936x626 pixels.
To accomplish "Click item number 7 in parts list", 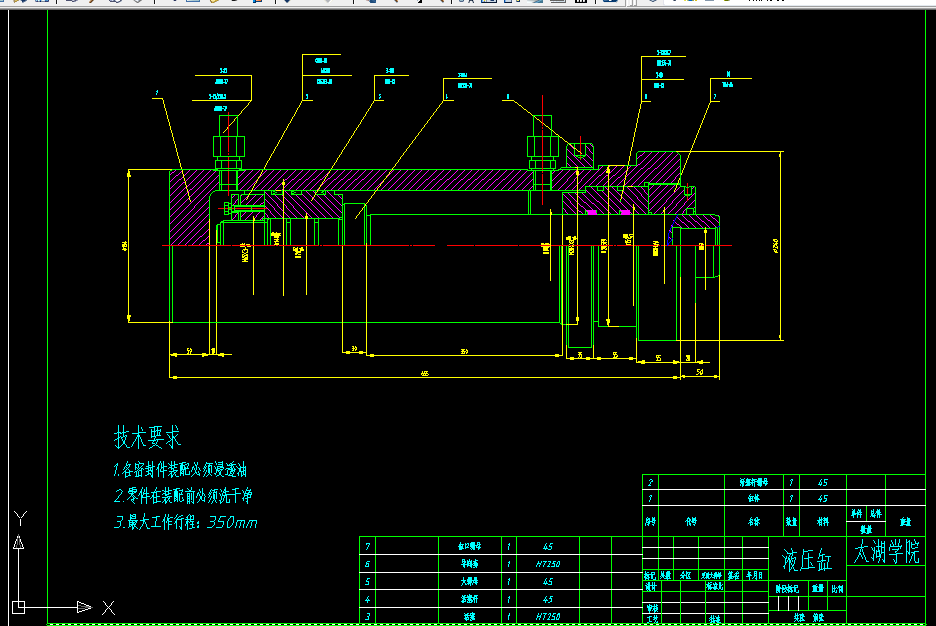I will click(x=368, y=546).
